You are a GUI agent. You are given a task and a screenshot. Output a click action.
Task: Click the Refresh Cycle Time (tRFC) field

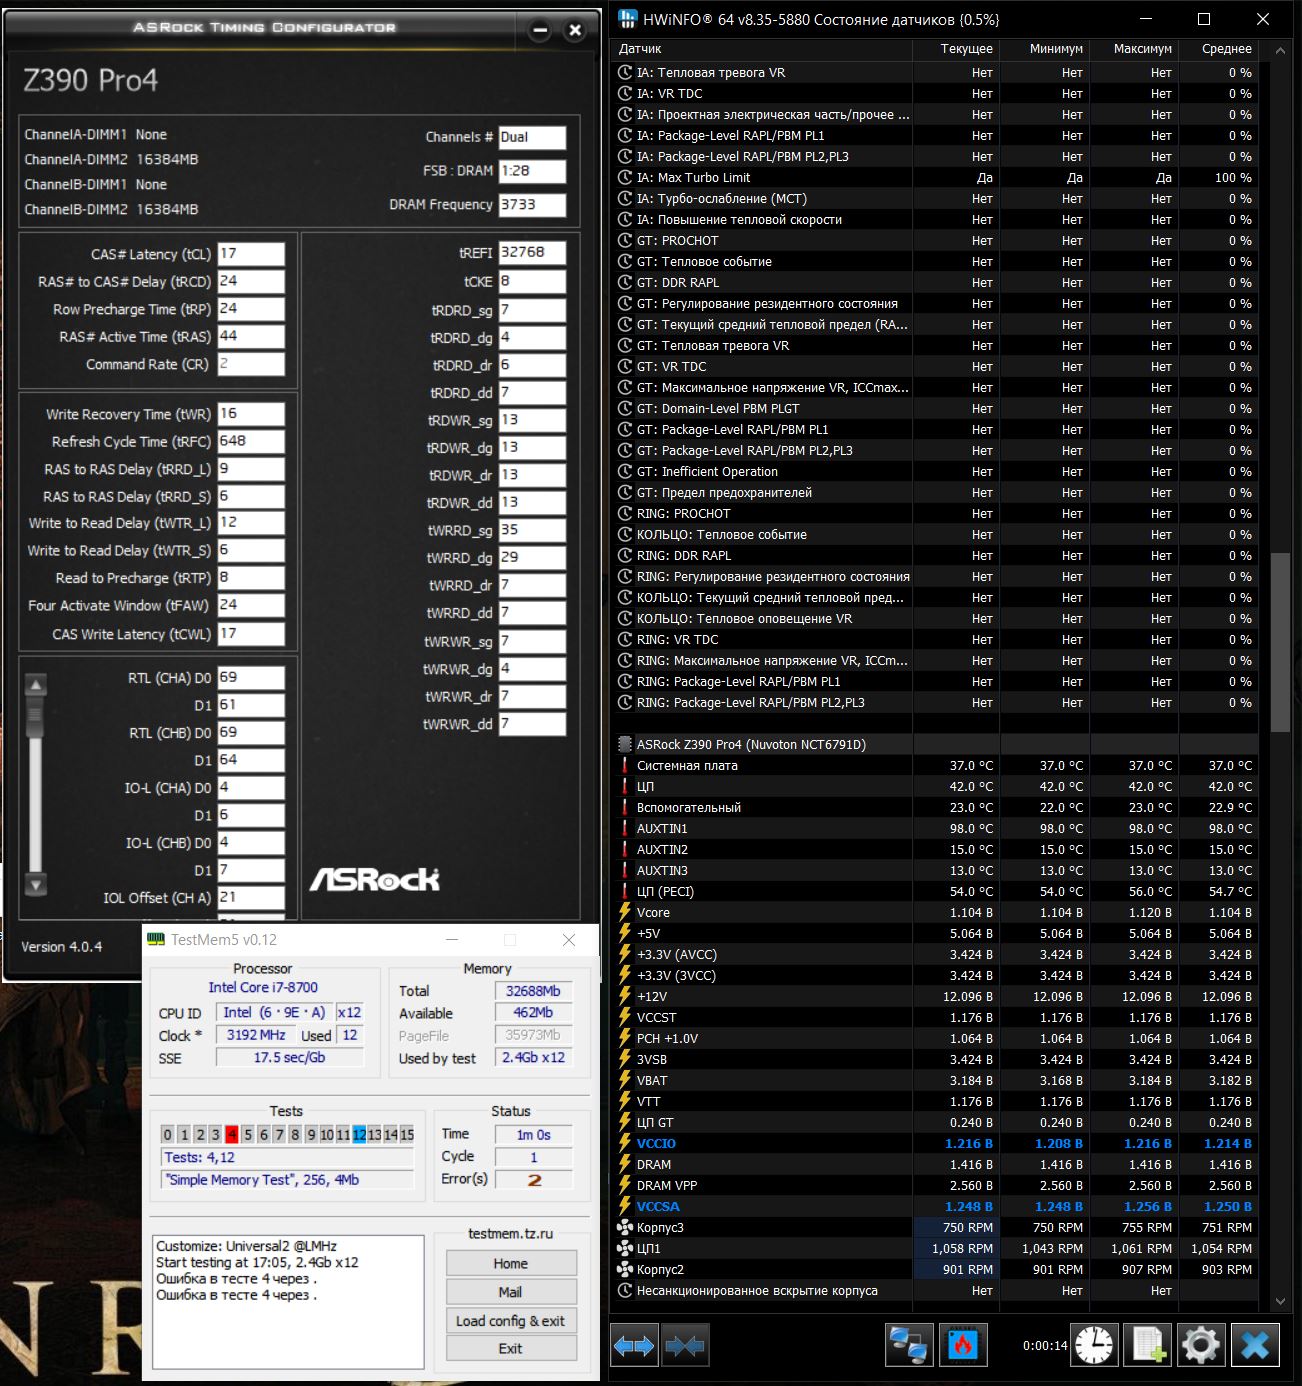pyautogui.click(x=251, y=441)
